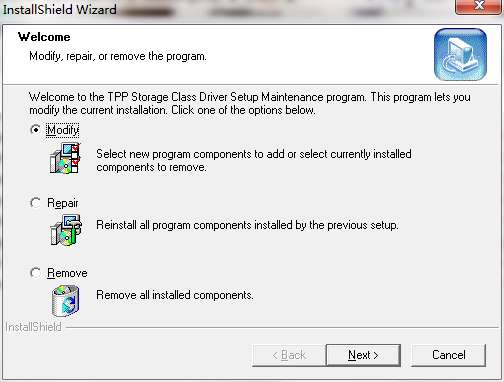This screenshot has width=504, height=382.
Task: Proceed with the Next button
Action: (363, 355)
